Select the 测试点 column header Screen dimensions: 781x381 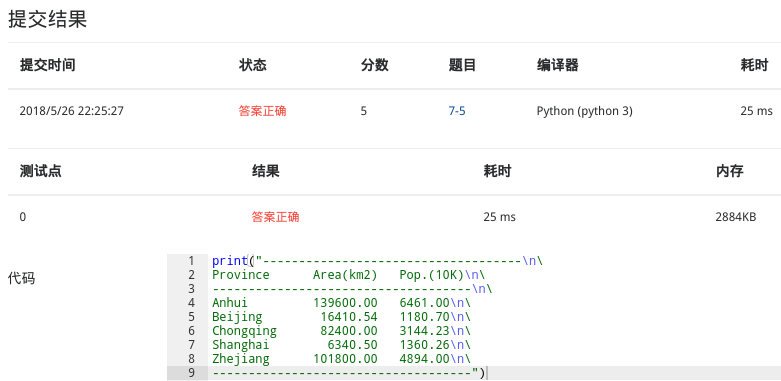click(x=41, y=171)
